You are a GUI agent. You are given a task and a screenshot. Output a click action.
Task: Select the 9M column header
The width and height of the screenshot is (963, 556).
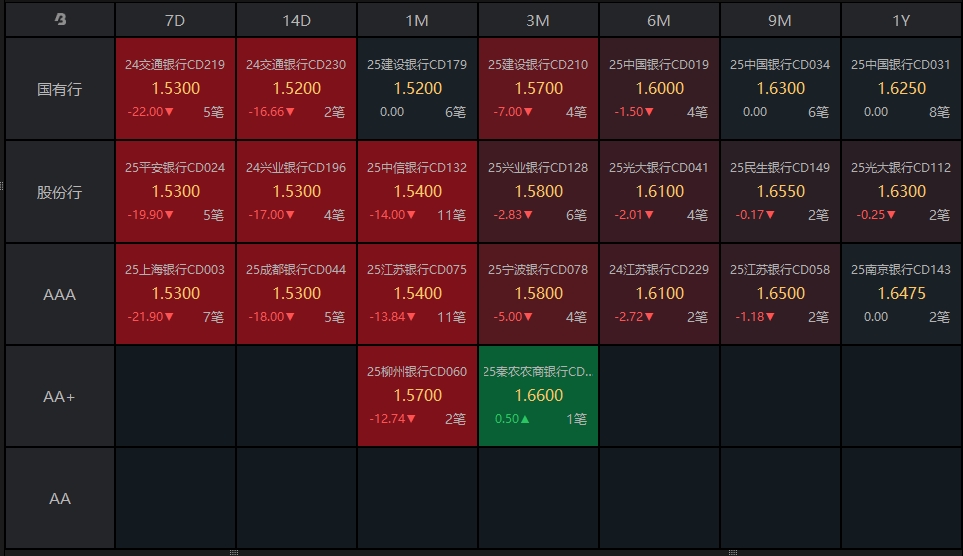click(780, 20)
